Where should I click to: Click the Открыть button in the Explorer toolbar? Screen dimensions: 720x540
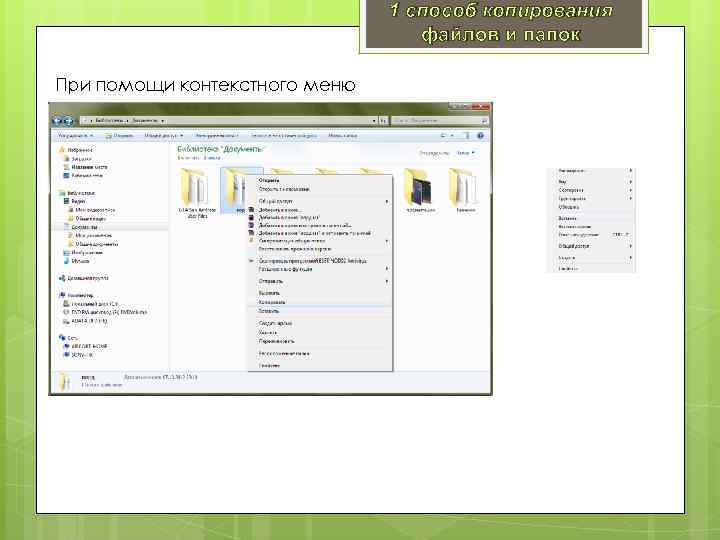[119, 136]
